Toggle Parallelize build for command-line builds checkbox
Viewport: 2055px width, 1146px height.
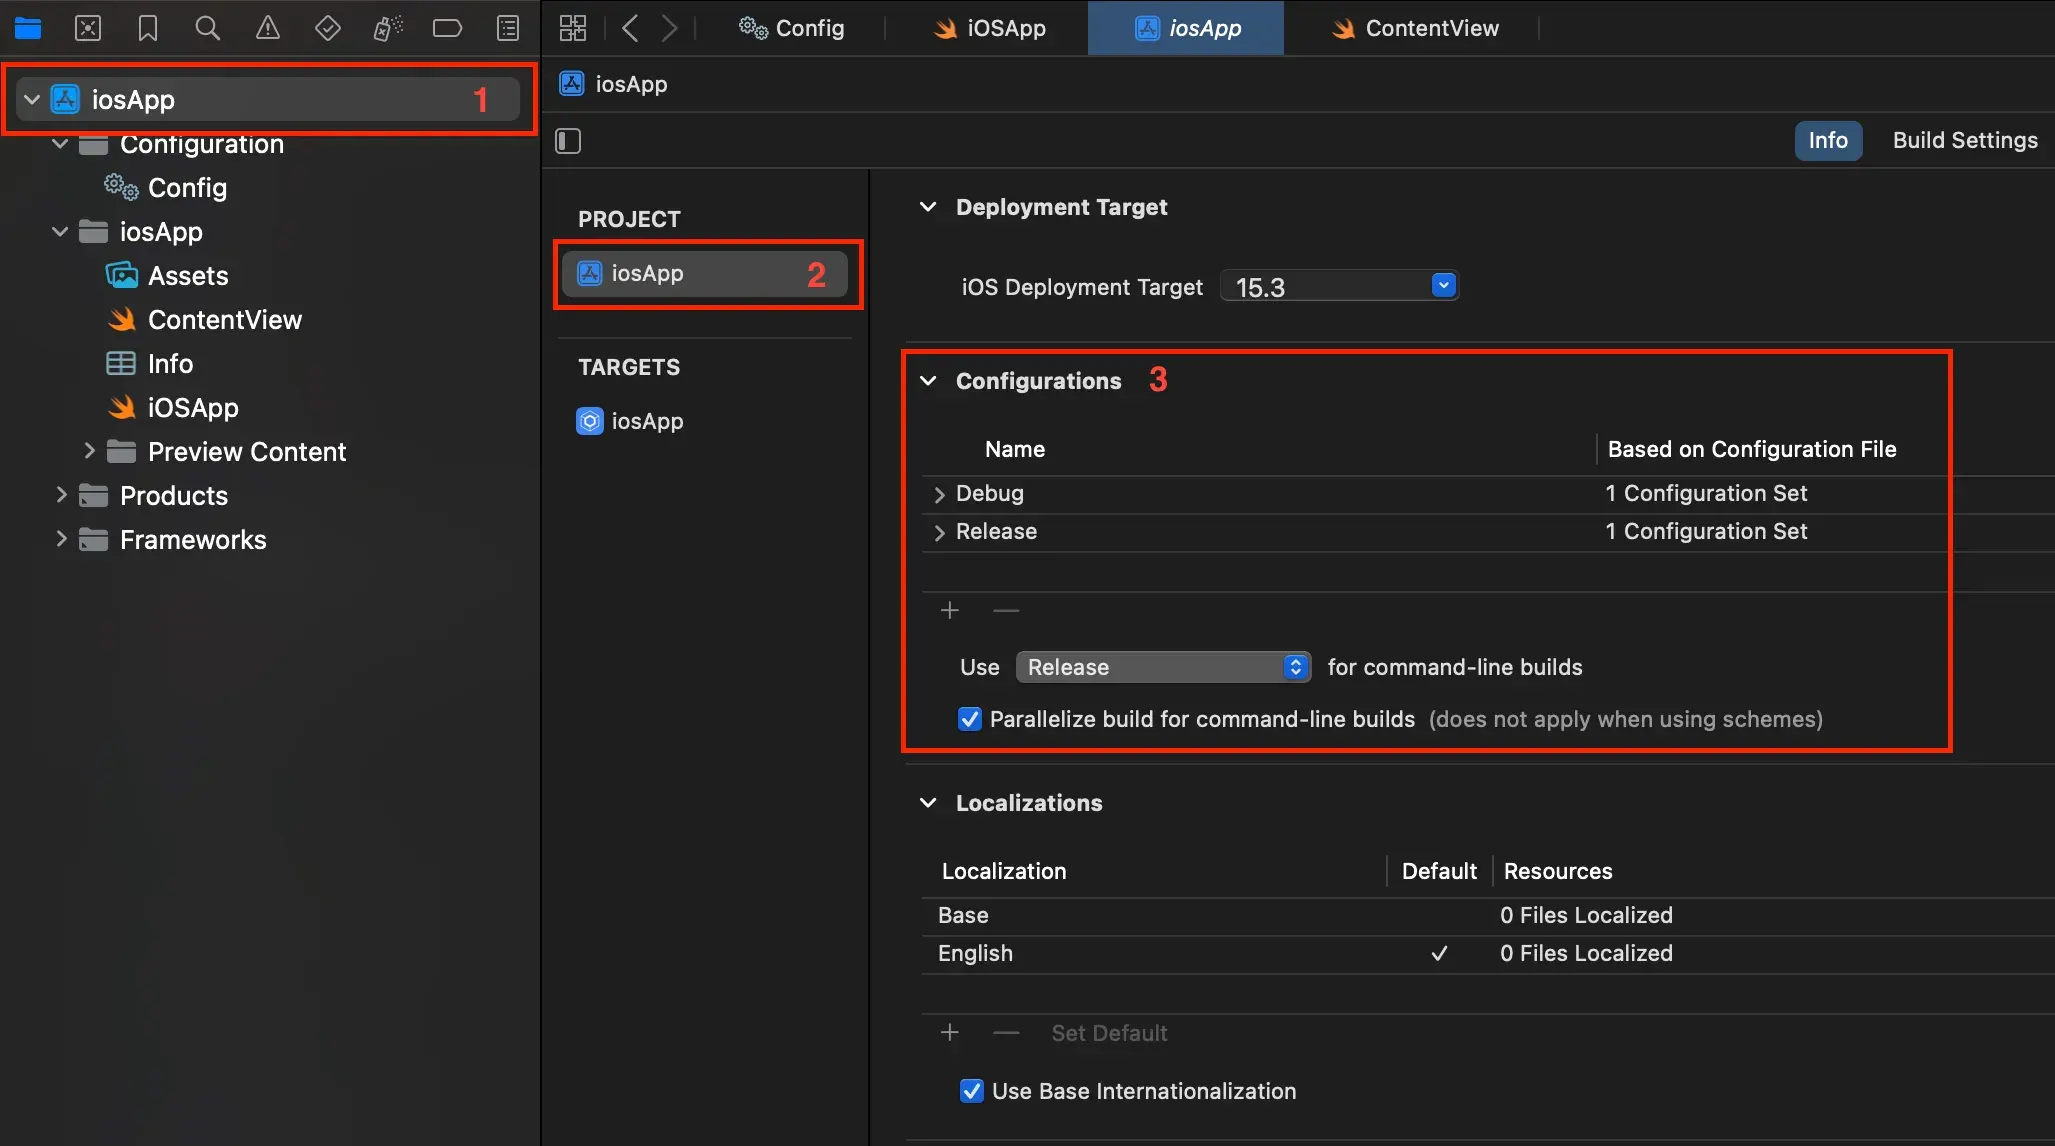click(968, 720)
